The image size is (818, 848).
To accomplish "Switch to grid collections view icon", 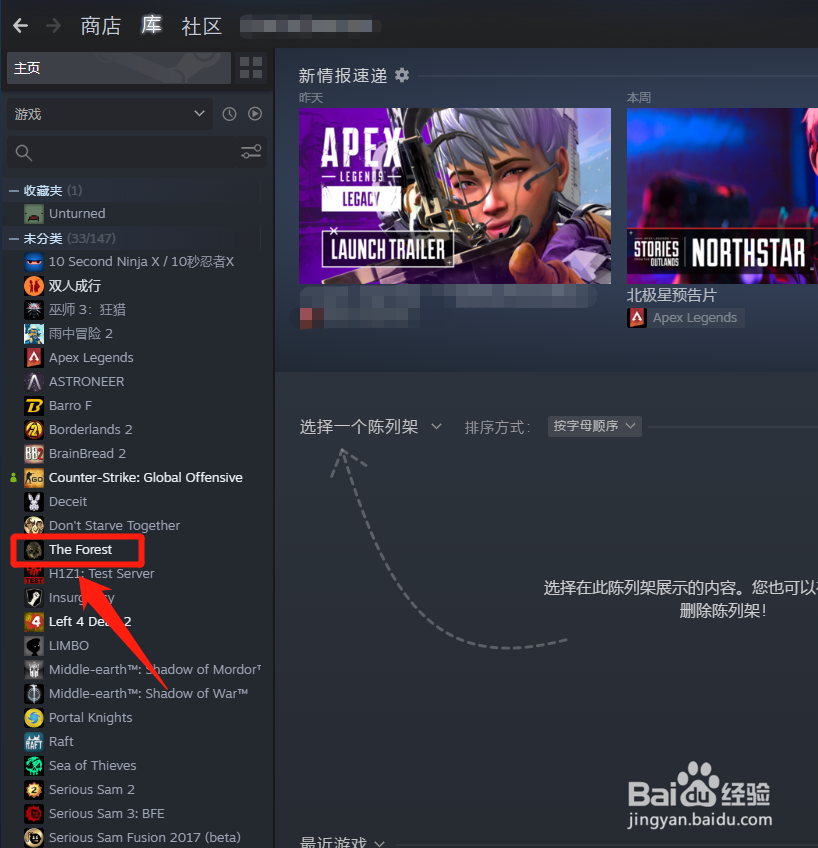I will [x=251, y=68].
